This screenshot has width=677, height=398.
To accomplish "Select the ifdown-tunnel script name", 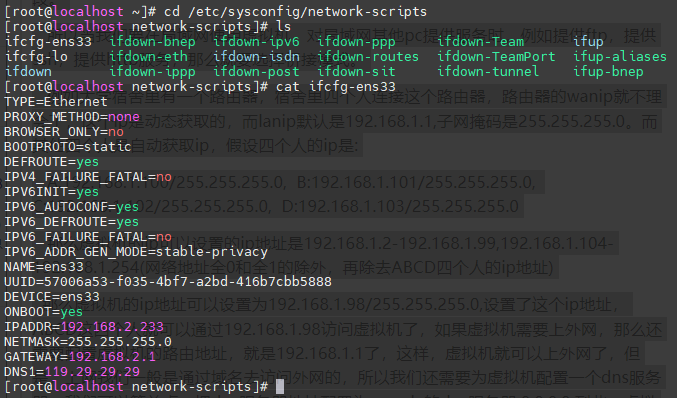I will (488, 72).
